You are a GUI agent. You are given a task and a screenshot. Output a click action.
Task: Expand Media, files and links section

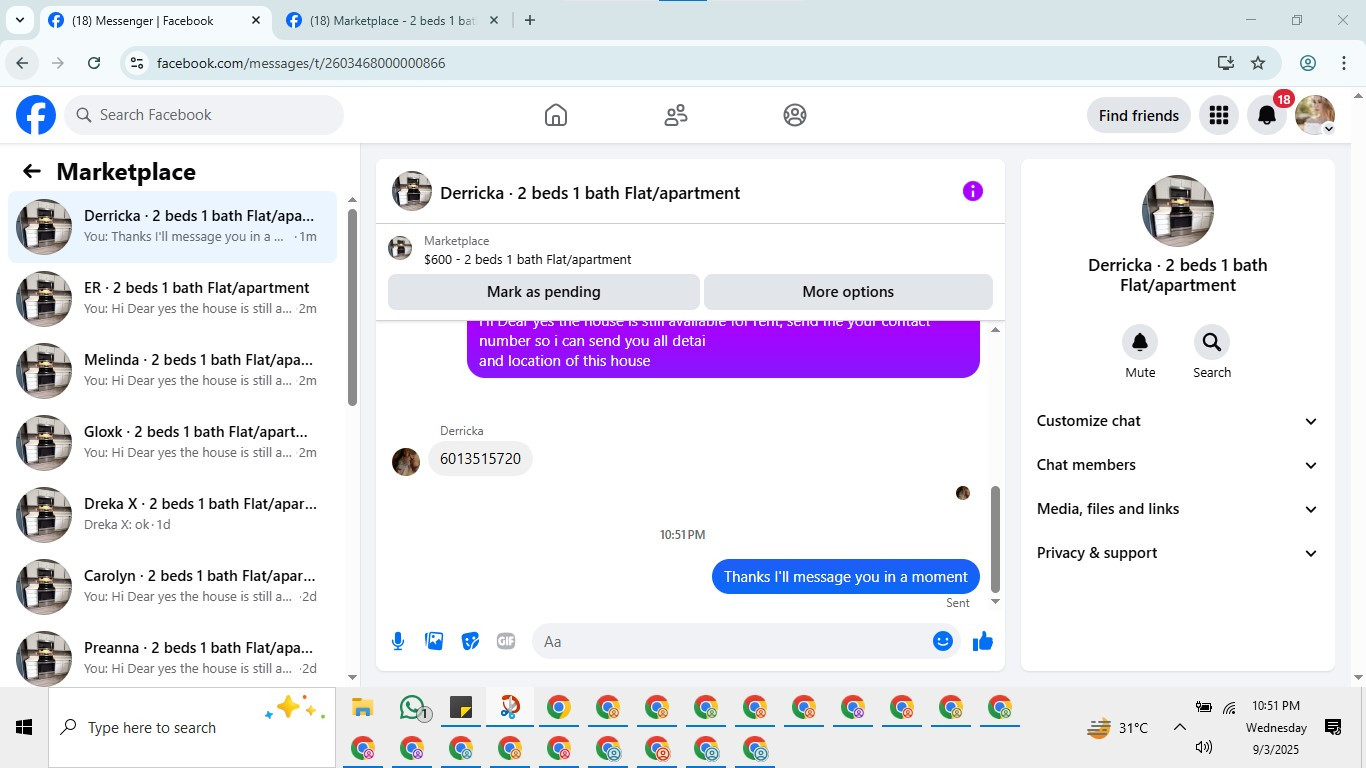(1178, 509)
